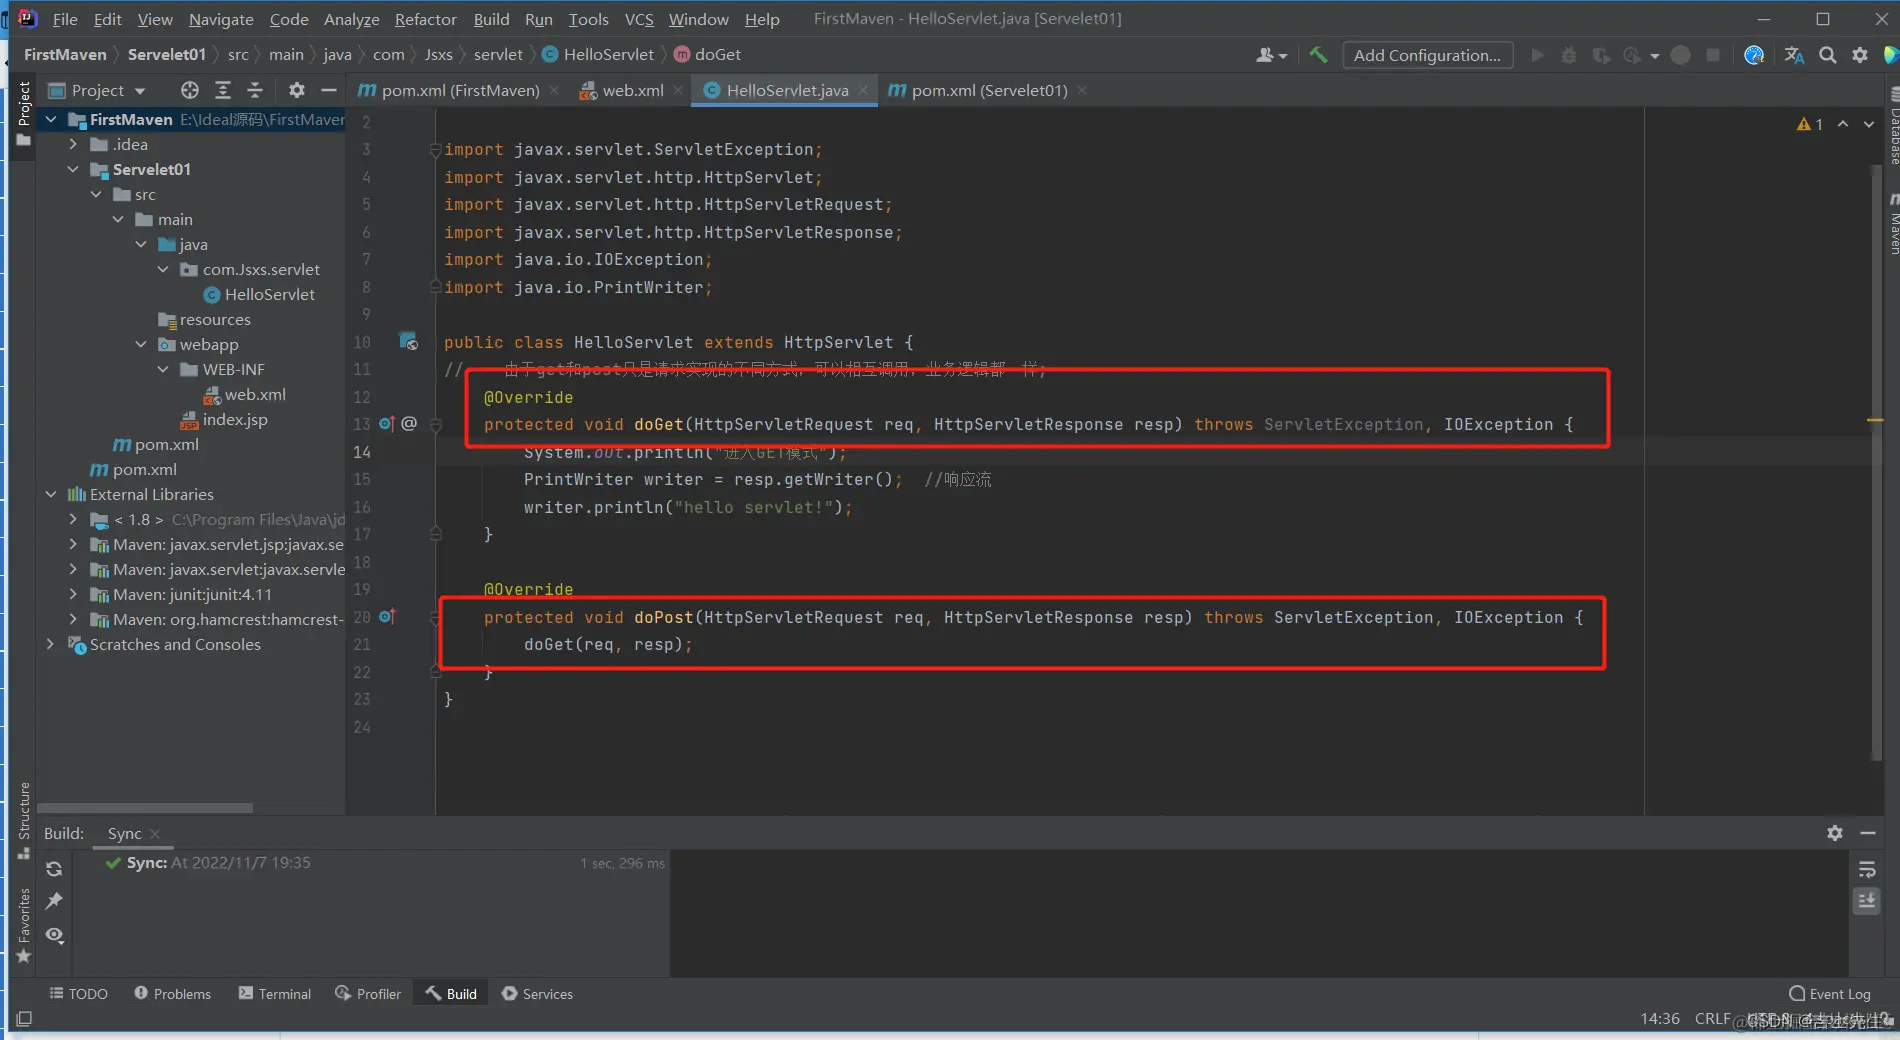The width and height of the screenshot is (1900, 1040).
Task: Hide the Project tool window
Action: click(x=328, y=90)
